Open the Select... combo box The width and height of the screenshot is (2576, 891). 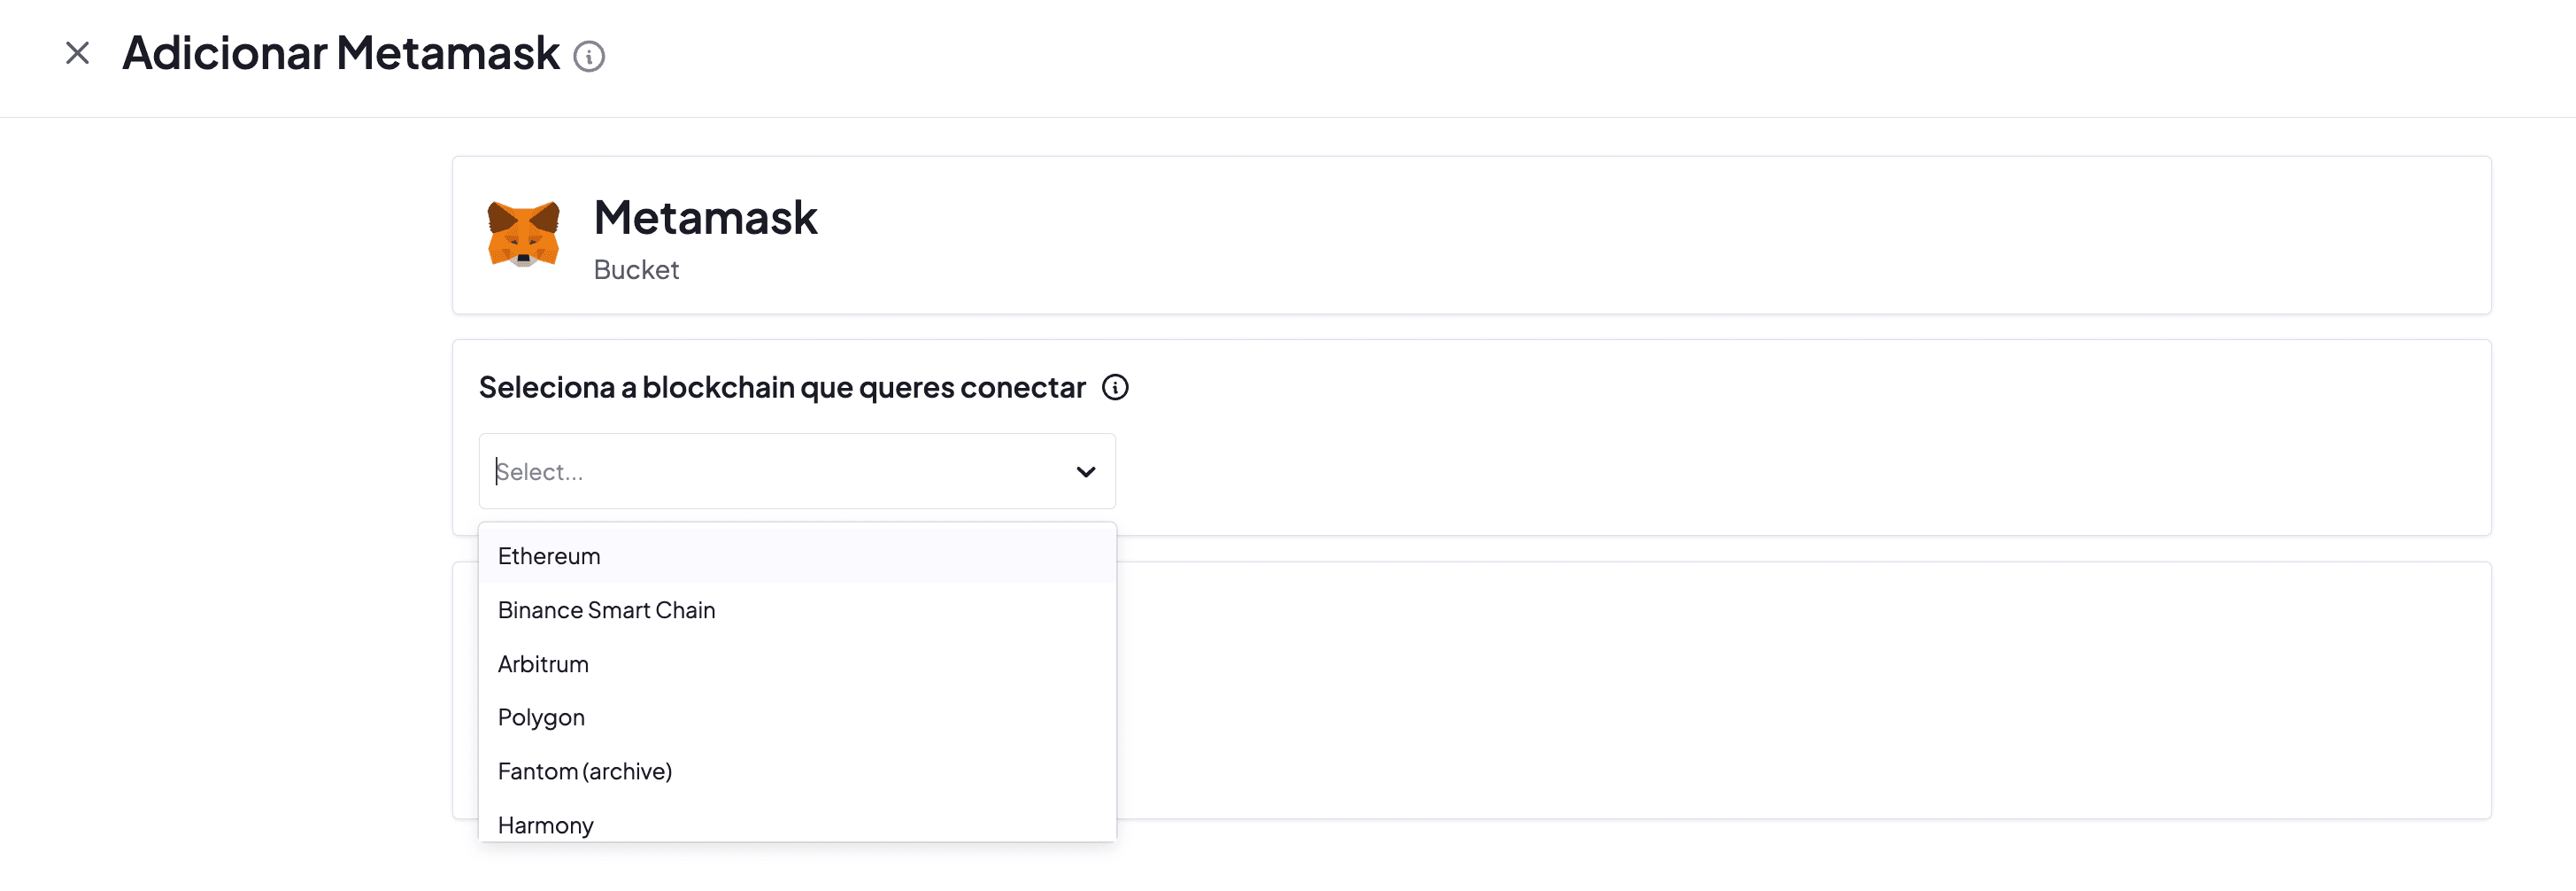tap(797, 471)
